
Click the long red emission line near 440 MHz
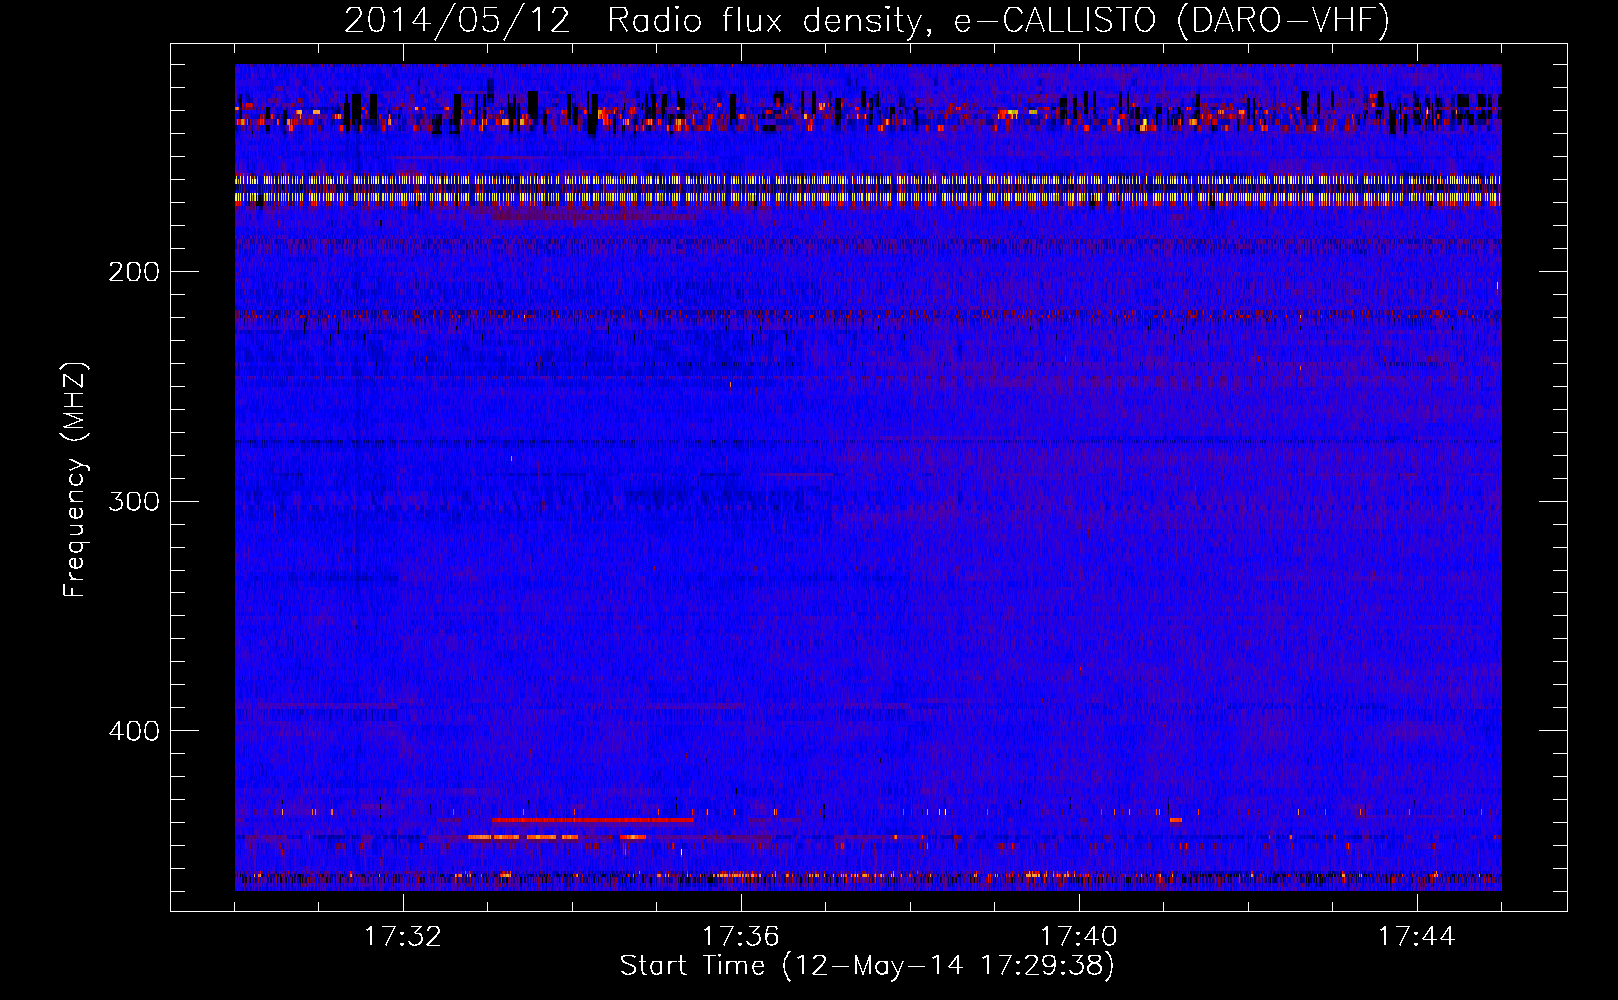(x=593, y=820)
